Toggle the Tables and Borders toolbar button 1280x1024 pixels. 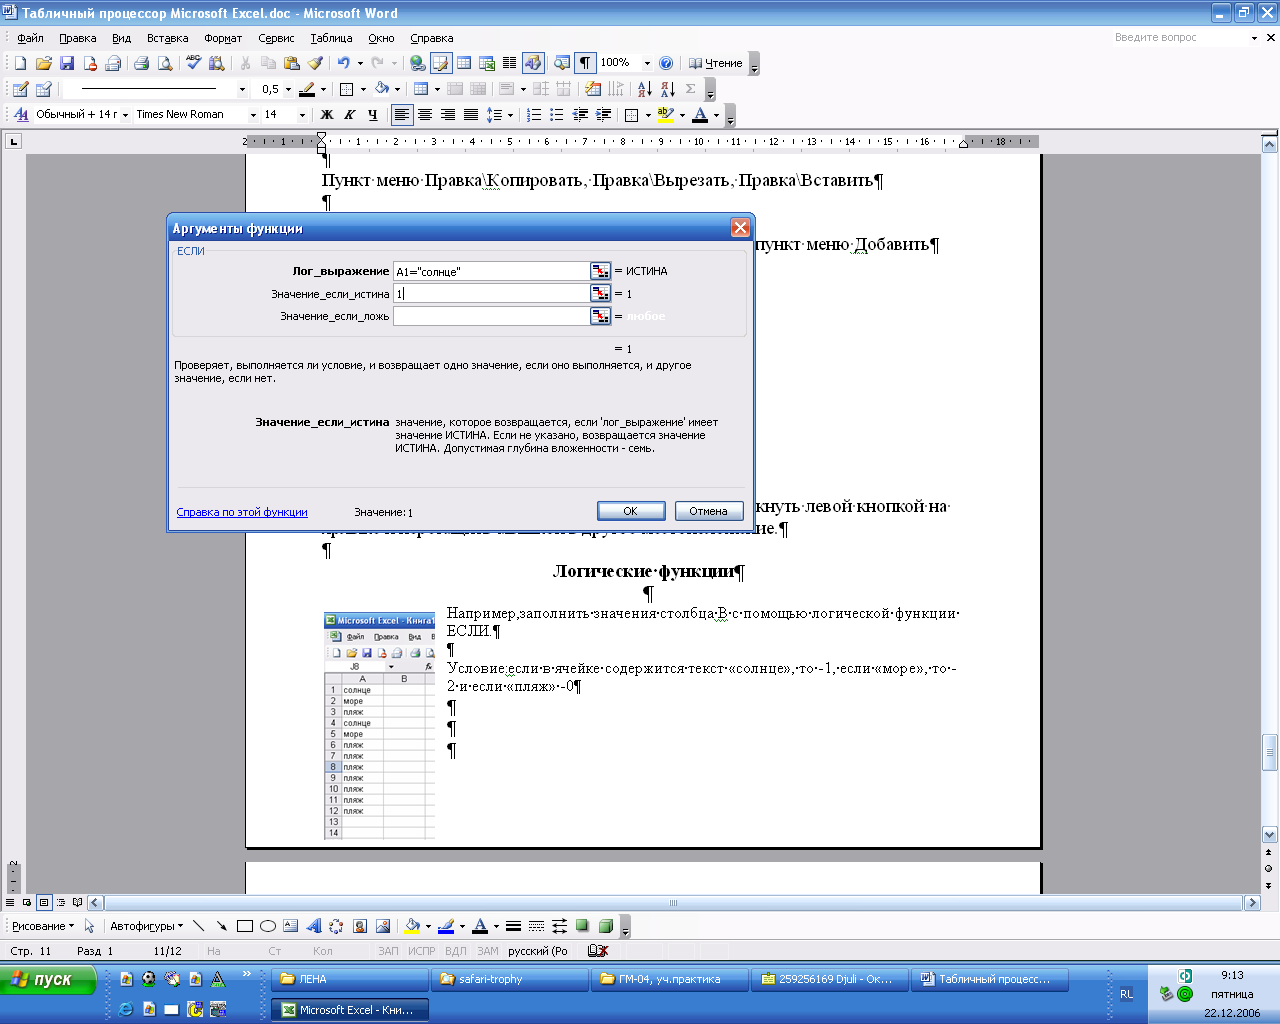tap(441, 63)
